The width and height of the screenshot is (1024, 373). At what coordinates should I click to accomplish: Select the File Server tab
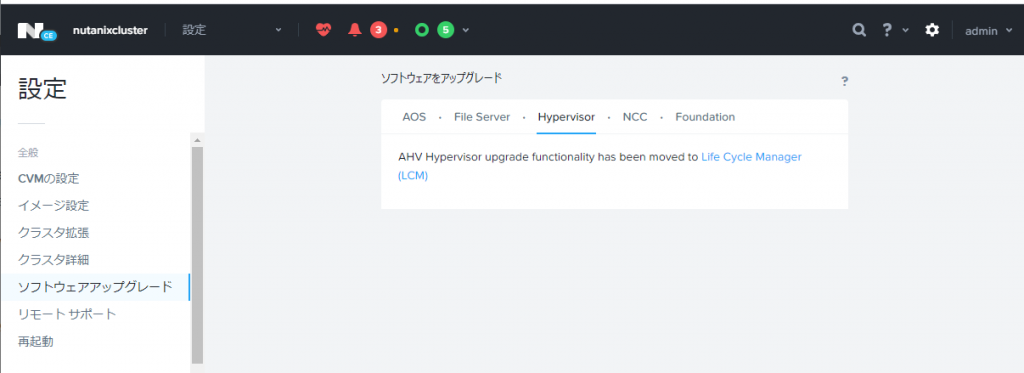481,117
